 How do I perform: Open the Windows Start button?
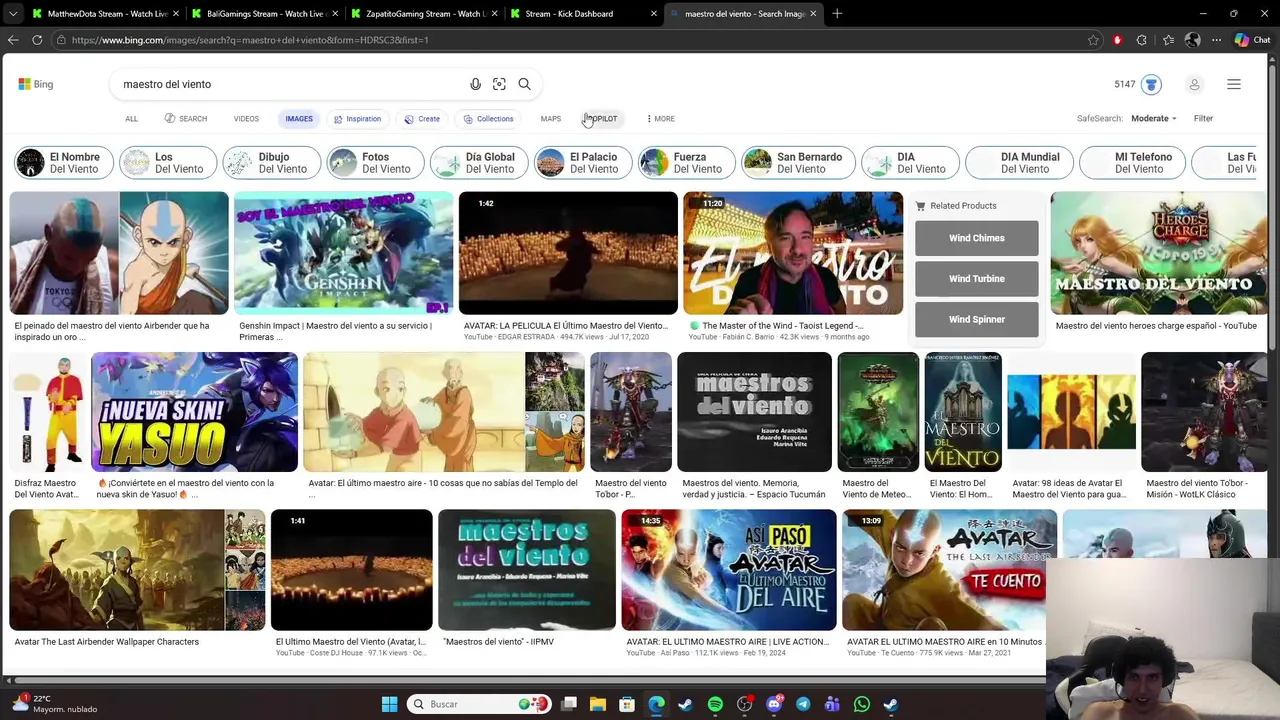click(389, 704)
